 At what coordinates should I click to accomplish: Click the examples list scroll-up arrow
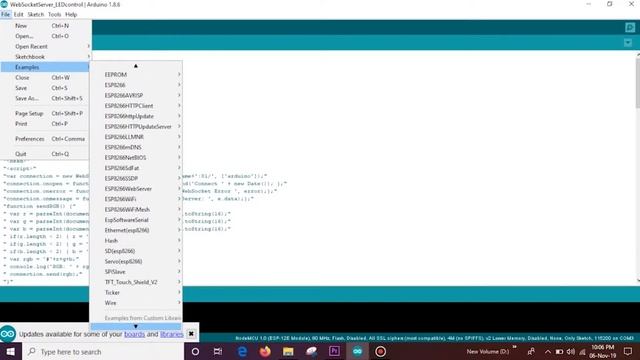coord(136,66)
